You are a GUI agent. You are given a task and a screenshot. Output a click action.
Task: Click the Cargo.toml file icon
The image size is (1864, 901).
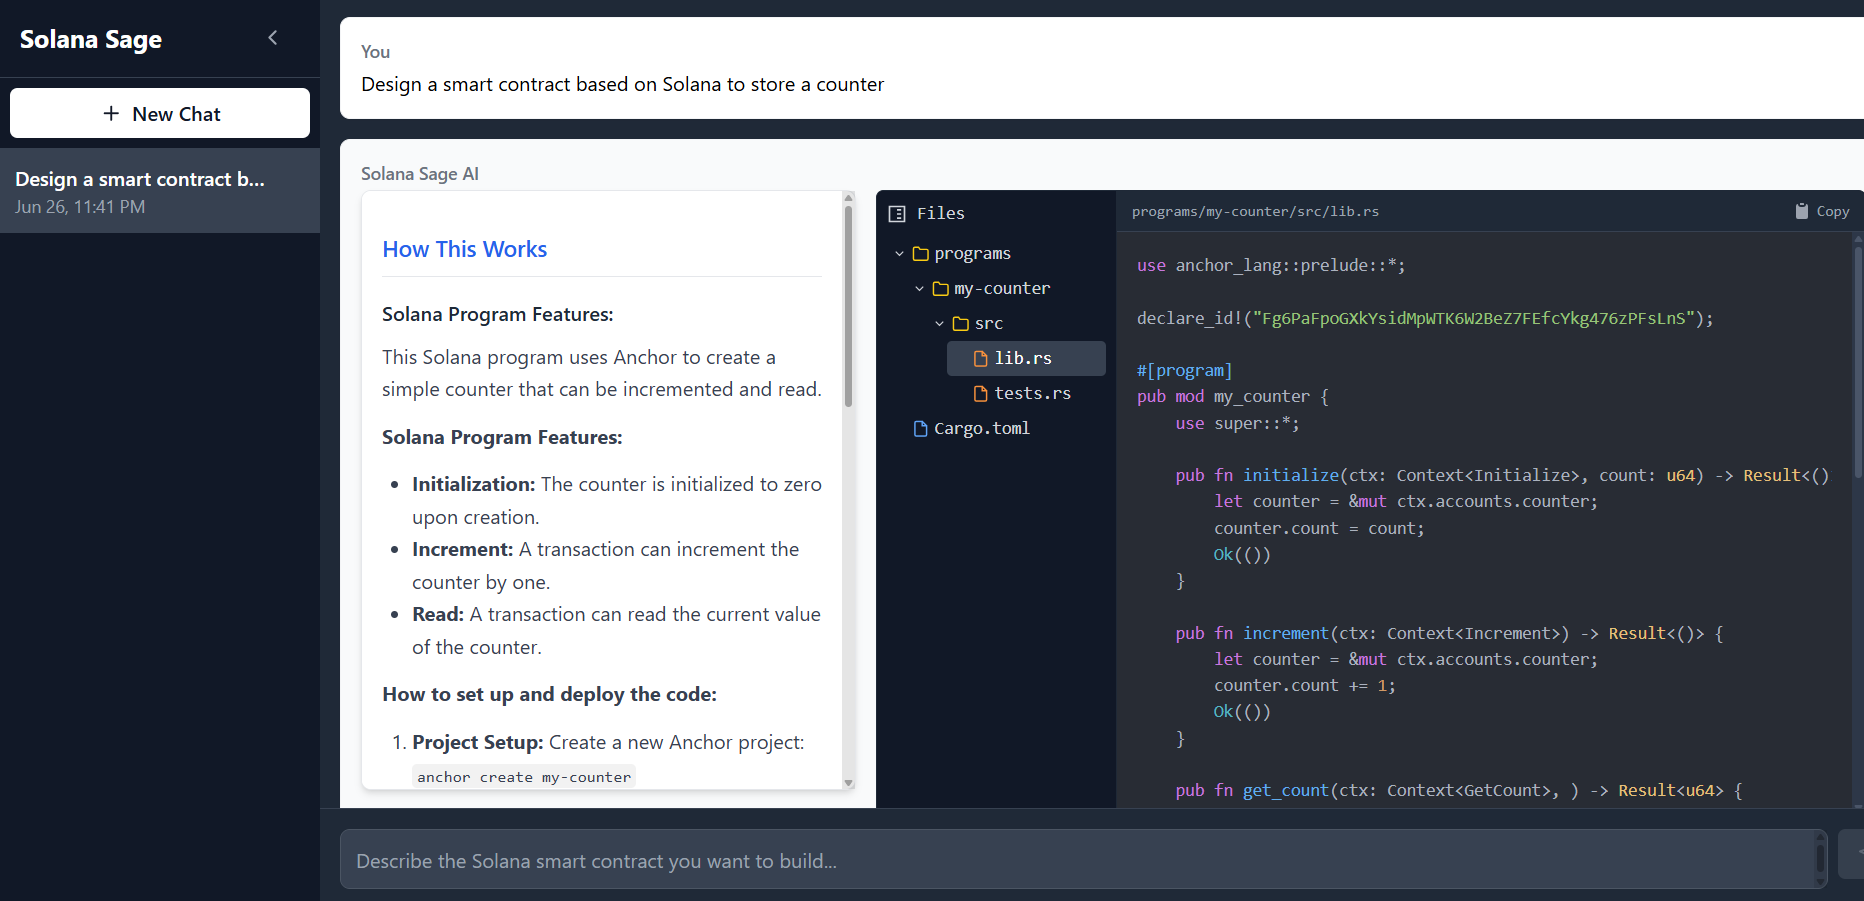click(x=921, y=428)
